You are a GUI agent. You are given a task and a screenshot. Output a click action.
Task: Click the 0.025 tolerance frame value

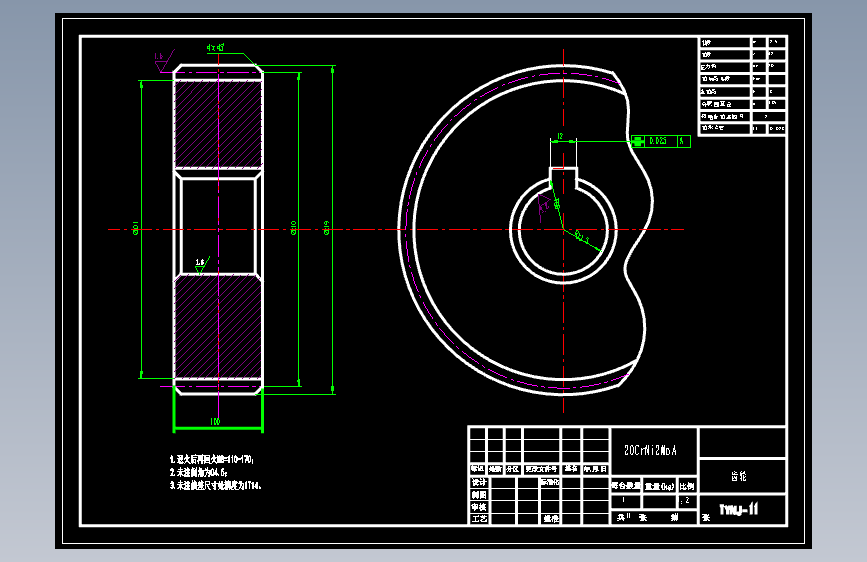[658, 141]
